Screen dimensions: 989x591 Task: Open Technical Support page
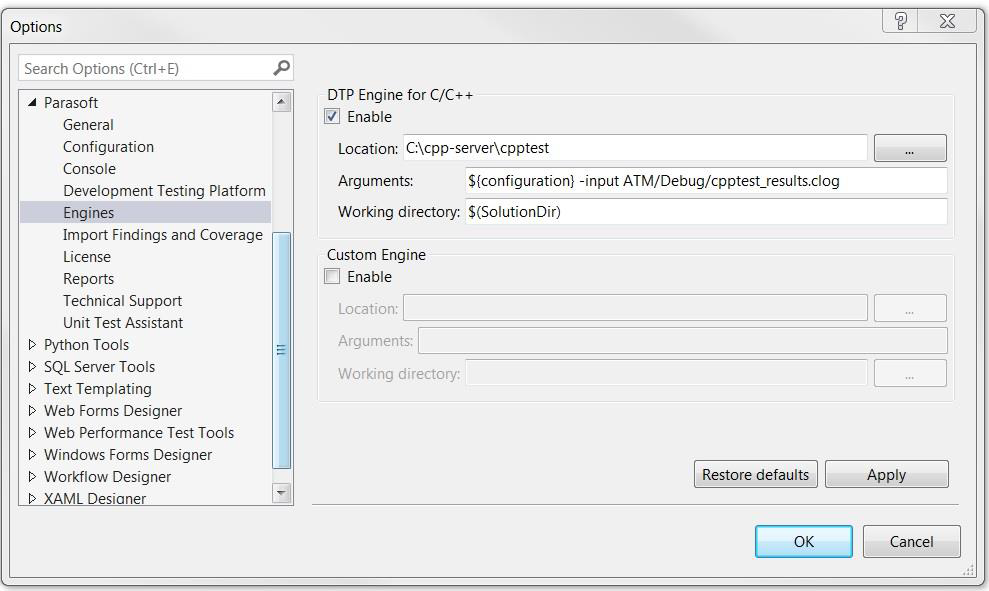coord(122,301)
